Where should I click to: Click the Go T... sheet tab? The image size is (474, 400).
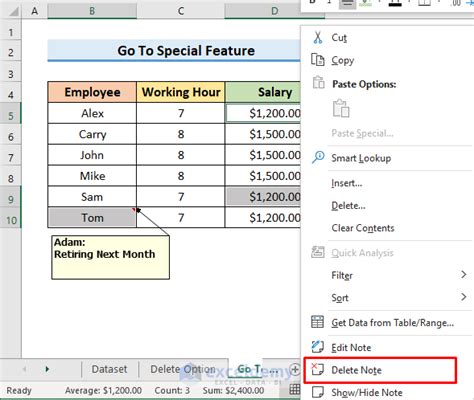(257, 369)
